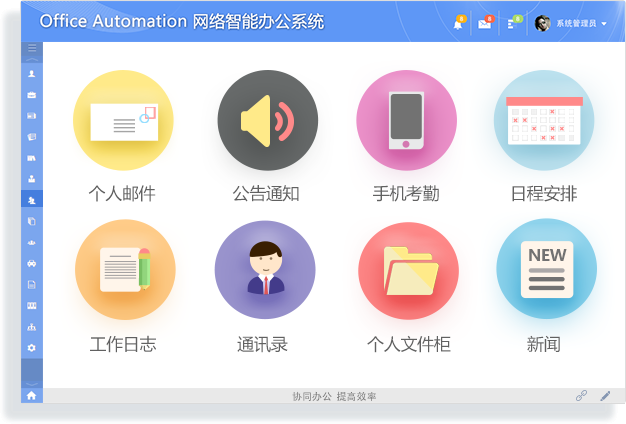Open the 日程安排 calendar icon
The image size is (626, 424).
(544, 120)
